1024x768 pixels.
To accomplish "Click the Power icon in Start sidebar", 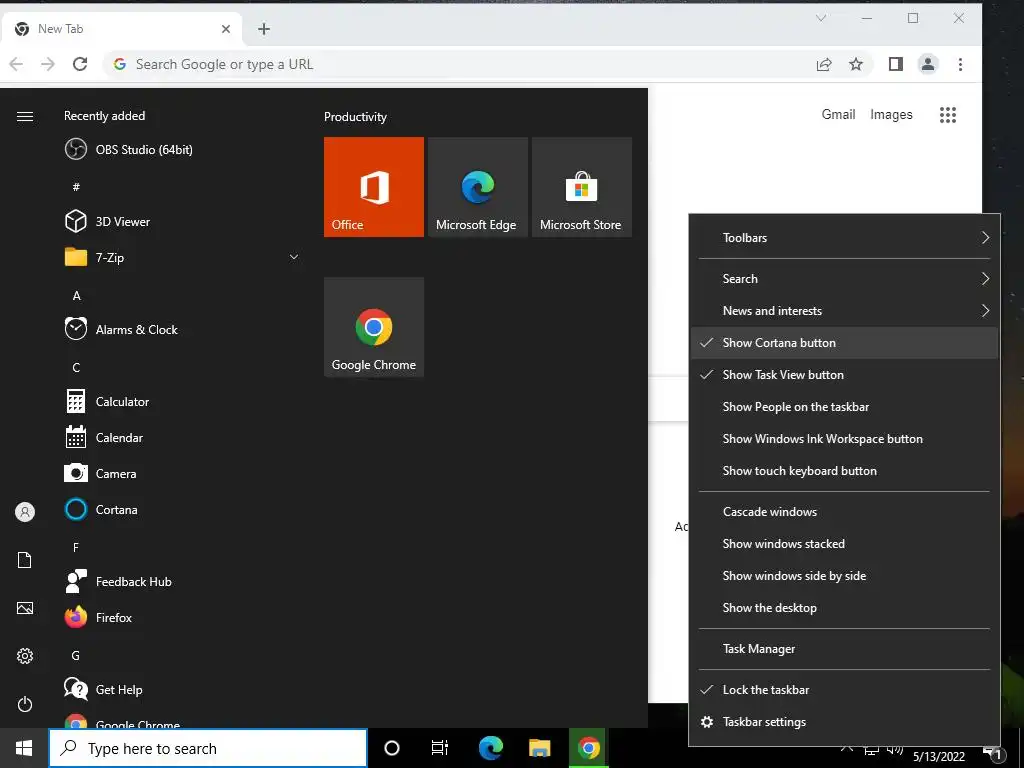I will click(25, 704).
